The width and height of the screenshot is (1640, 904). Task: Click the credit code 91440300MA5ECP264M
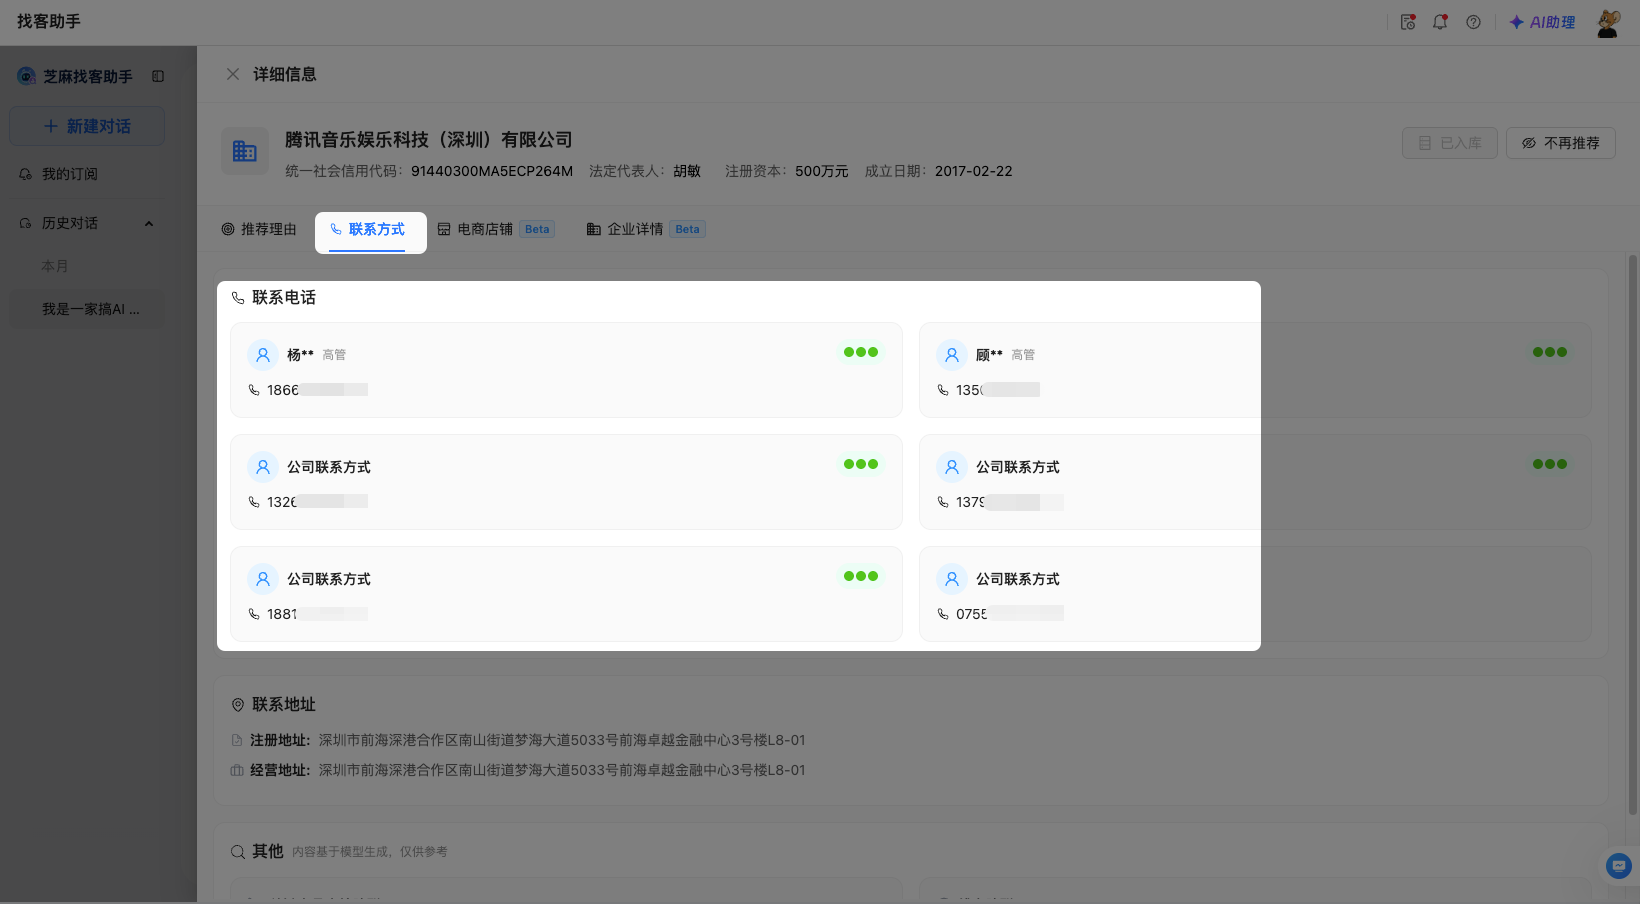click(x=492, y=171)
